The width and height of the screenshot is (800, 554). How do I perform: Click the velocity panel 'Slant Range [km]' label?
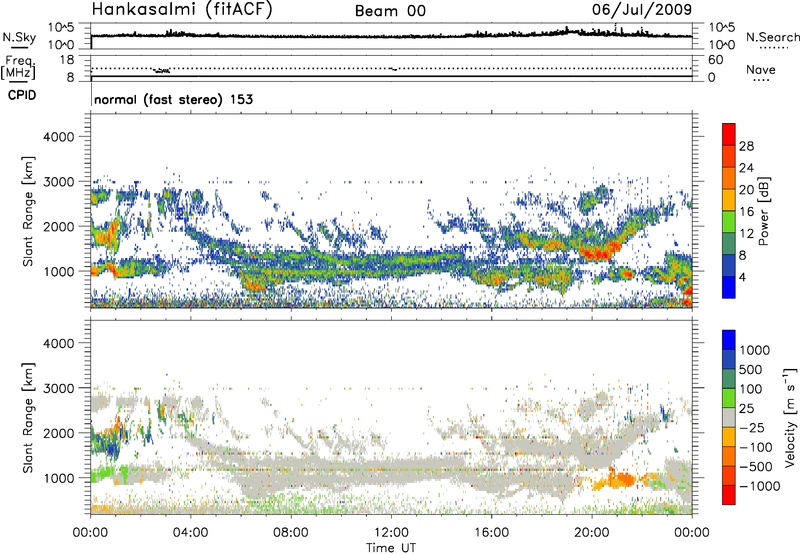pyautogui.click(x=28, y=417)
